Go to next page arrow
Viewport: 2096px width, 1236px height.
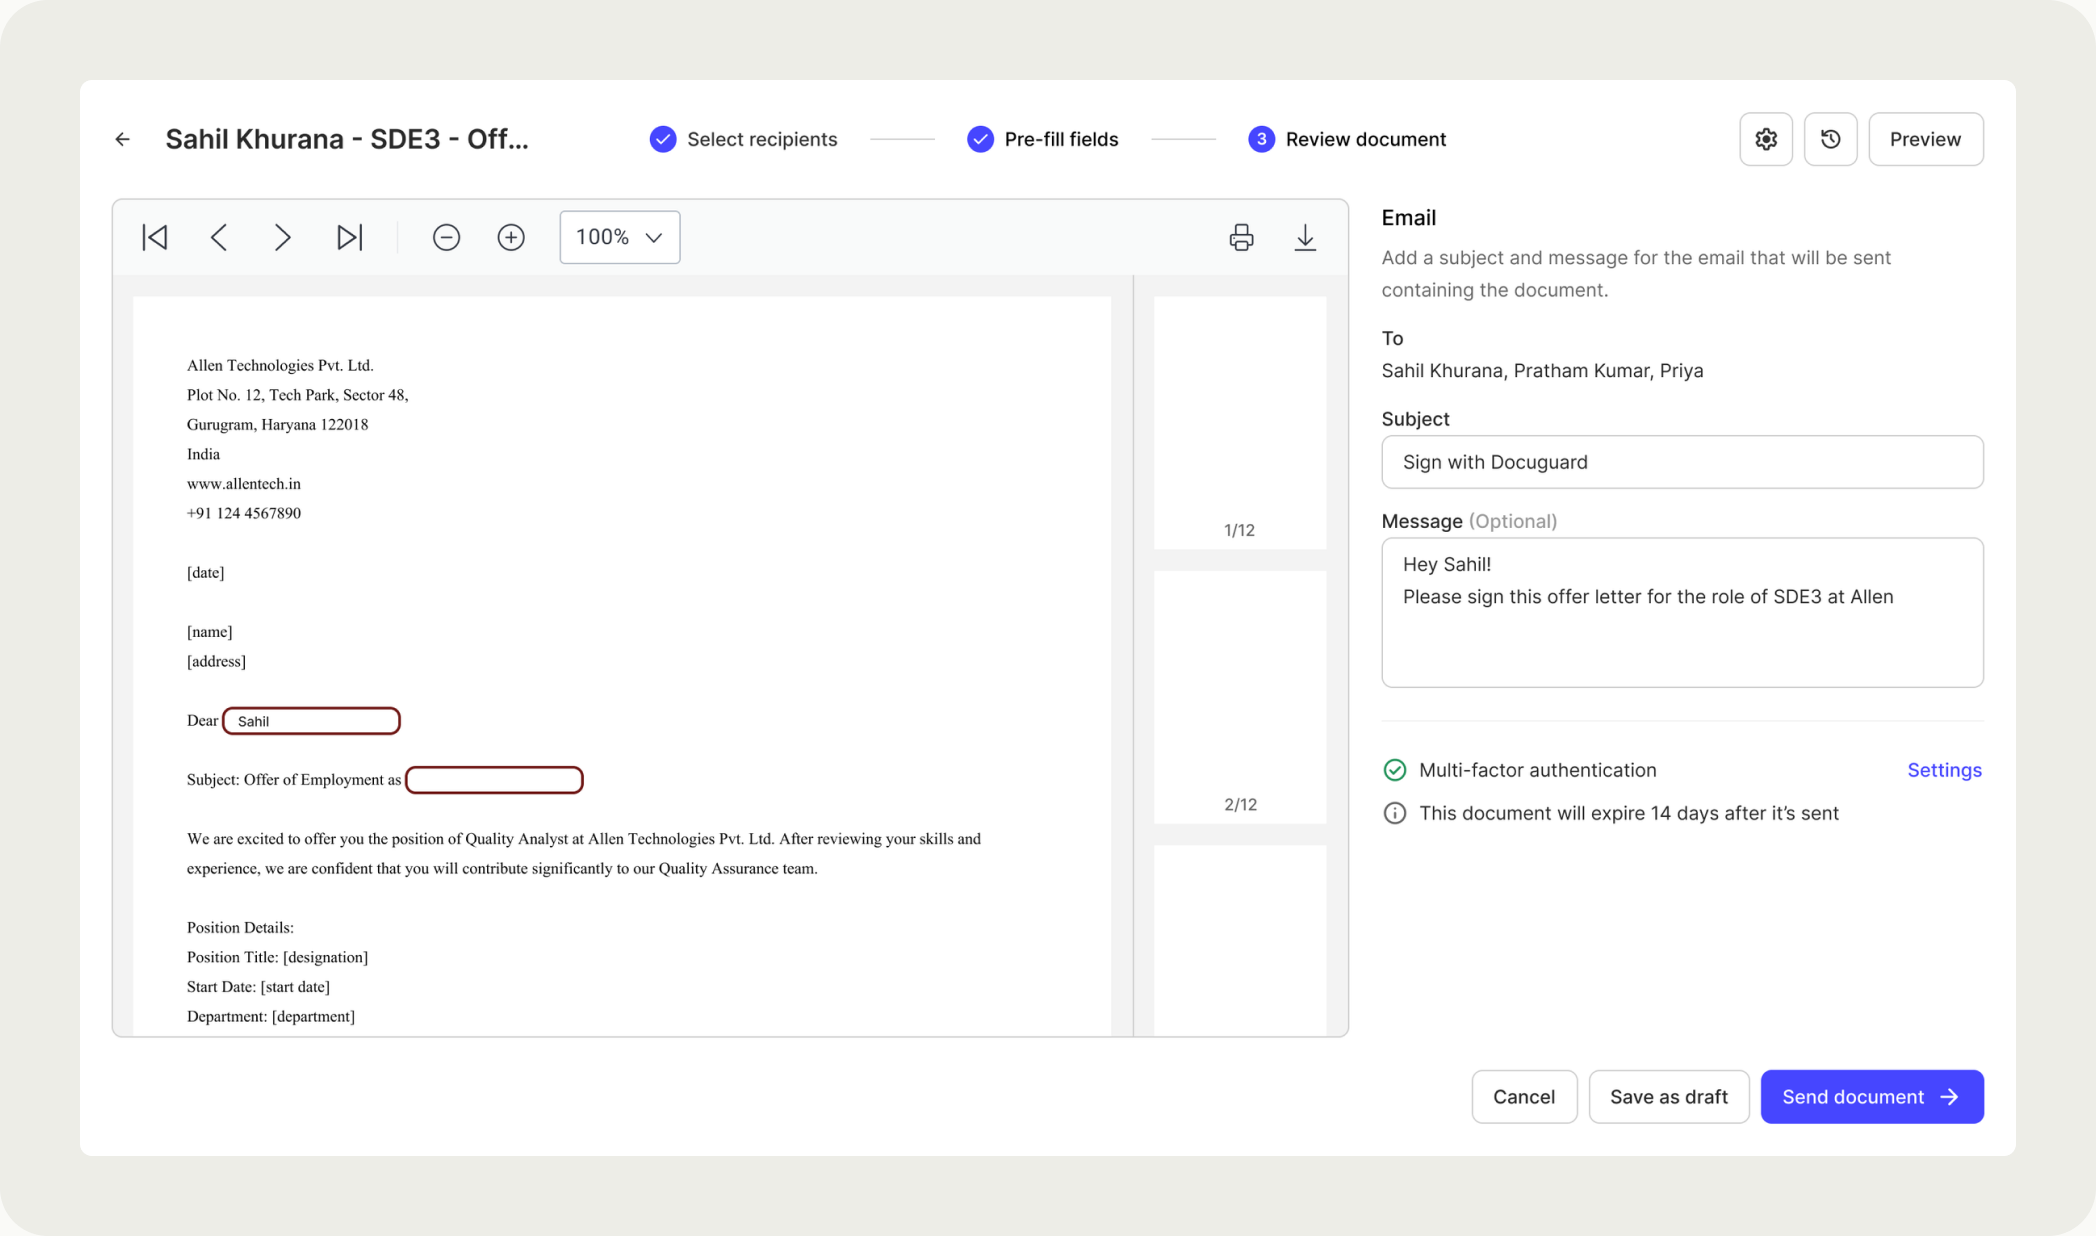pos(283,237)
